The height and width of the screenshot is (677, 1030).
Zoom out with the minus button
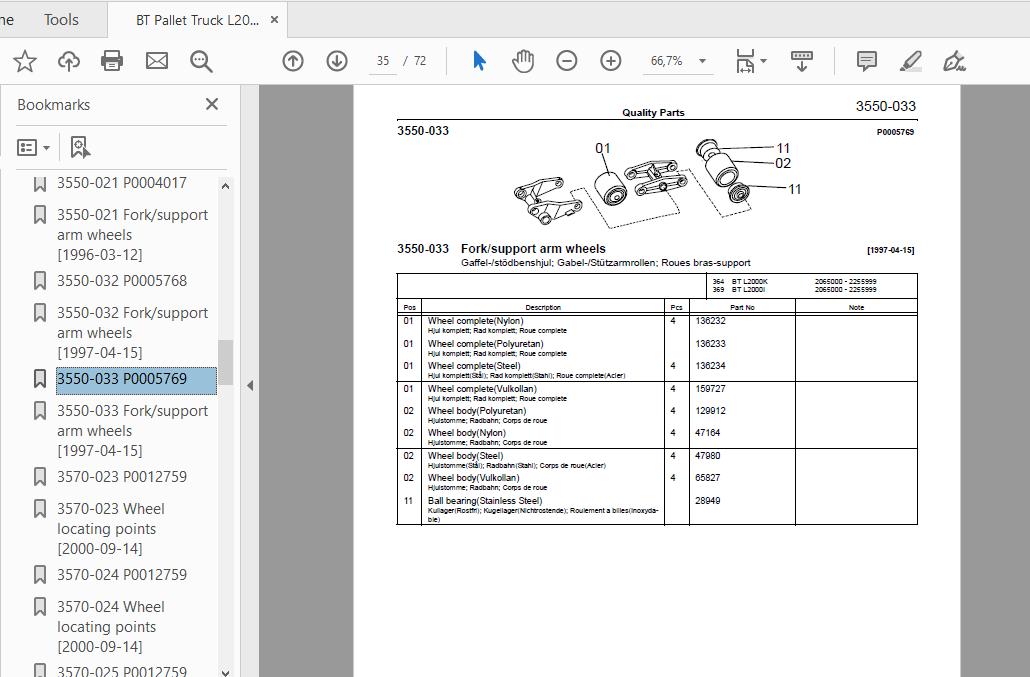pos(567,61)
